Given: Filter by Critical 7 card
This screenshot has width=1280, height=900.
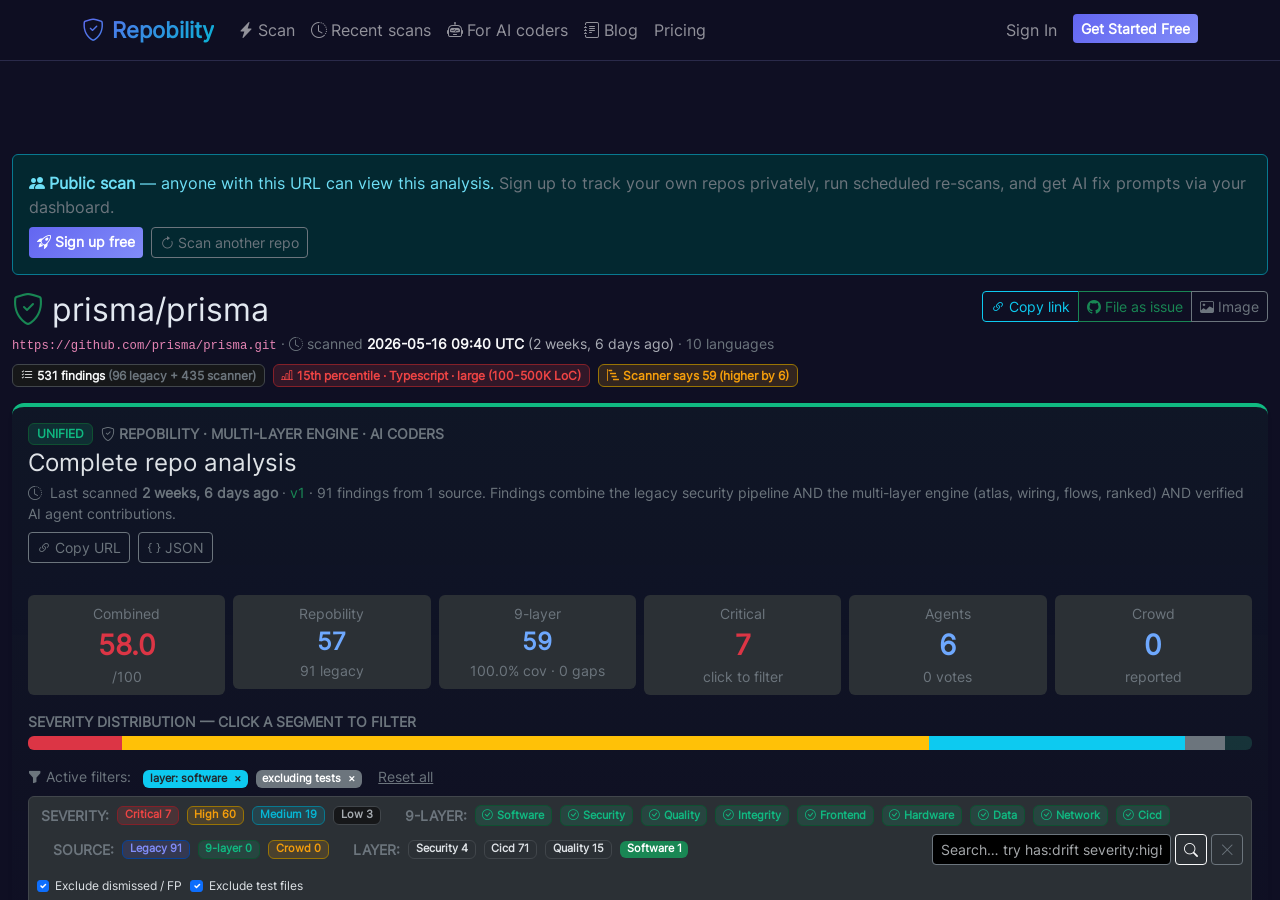Looking at the screenshot, I should (x=742, y=645).
